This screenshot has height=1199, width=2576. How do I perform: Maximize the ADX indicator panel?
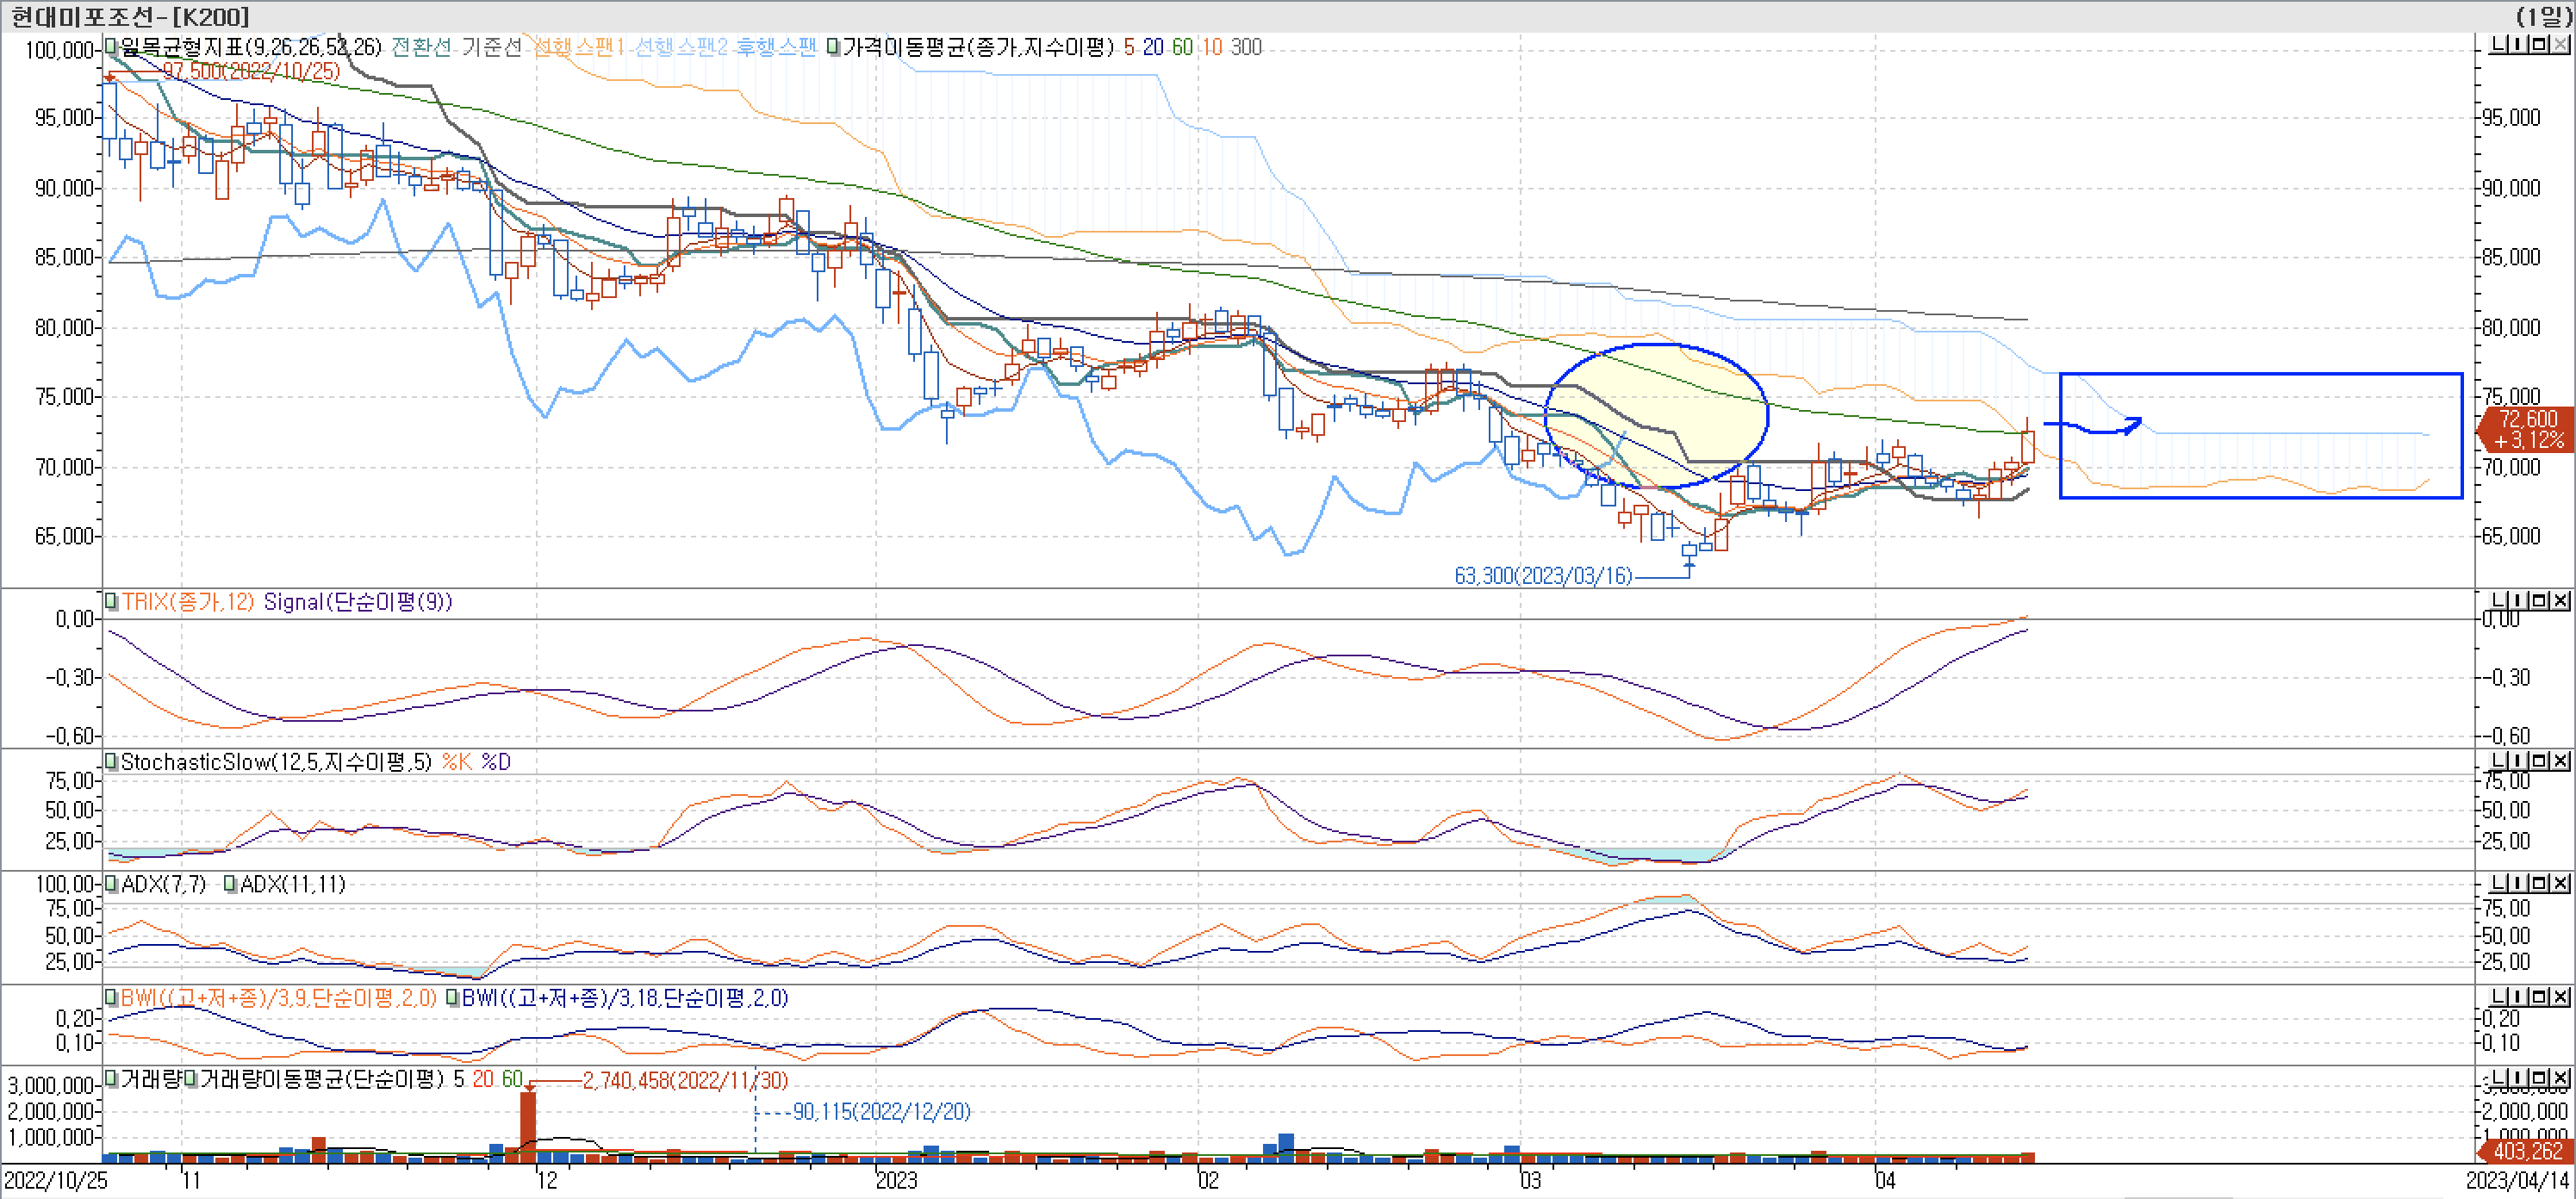coord(2541,884)
